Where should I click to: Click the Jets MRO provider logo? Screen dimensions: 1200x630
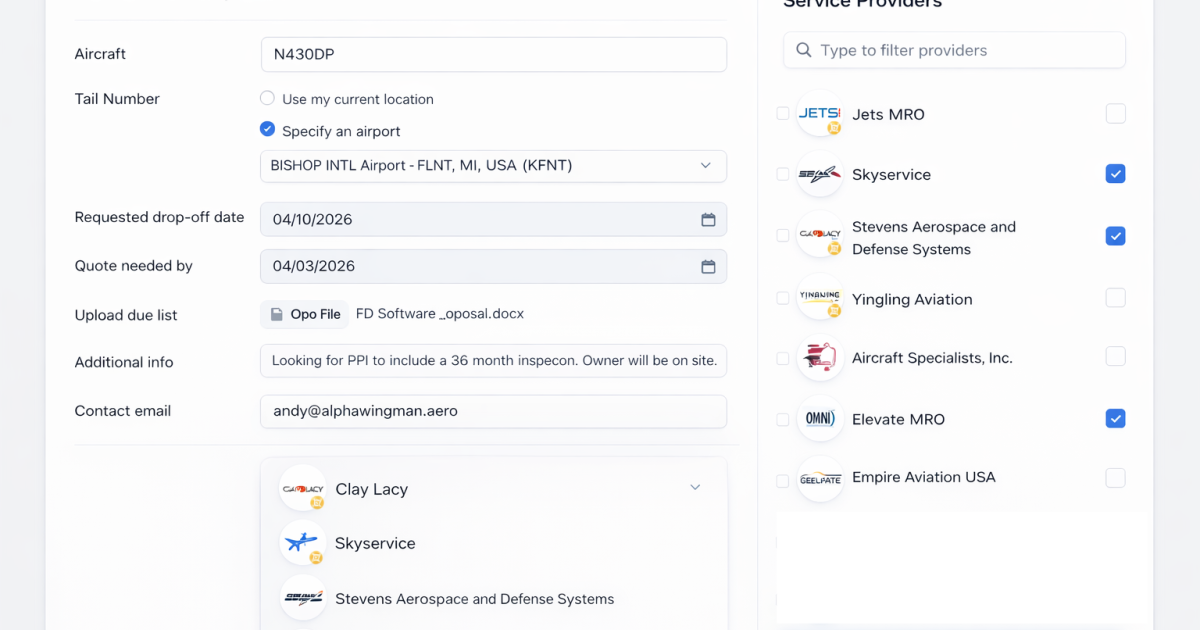(820, 114)
